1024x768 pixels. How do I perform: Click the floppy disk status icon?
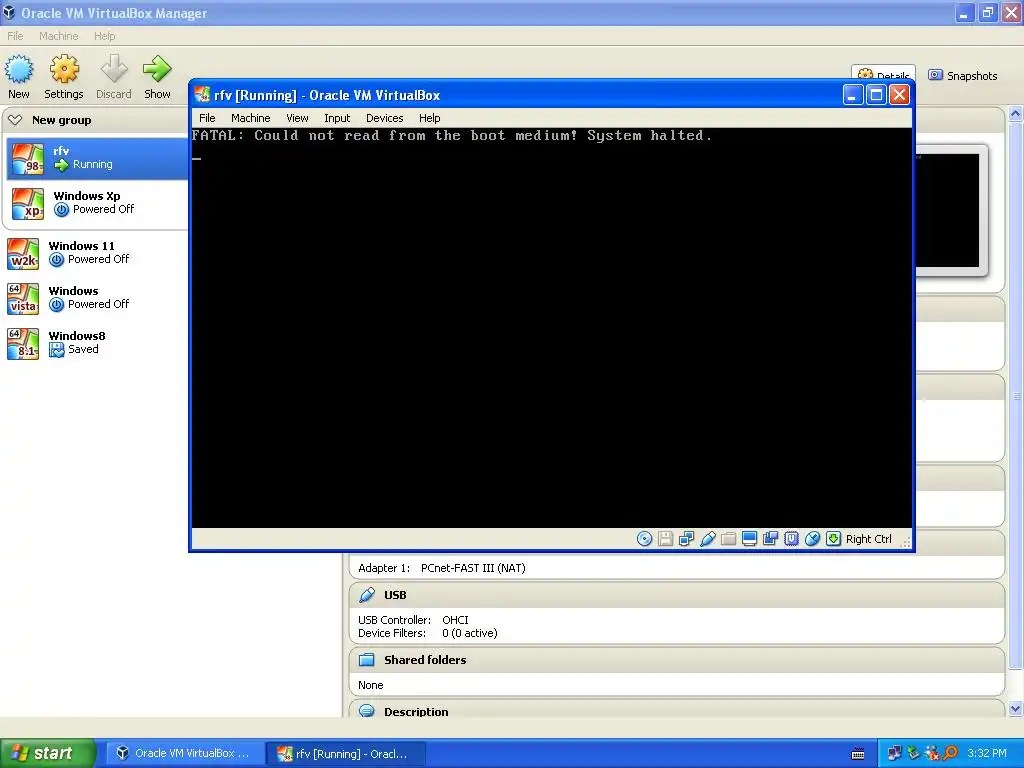point(665,539)
